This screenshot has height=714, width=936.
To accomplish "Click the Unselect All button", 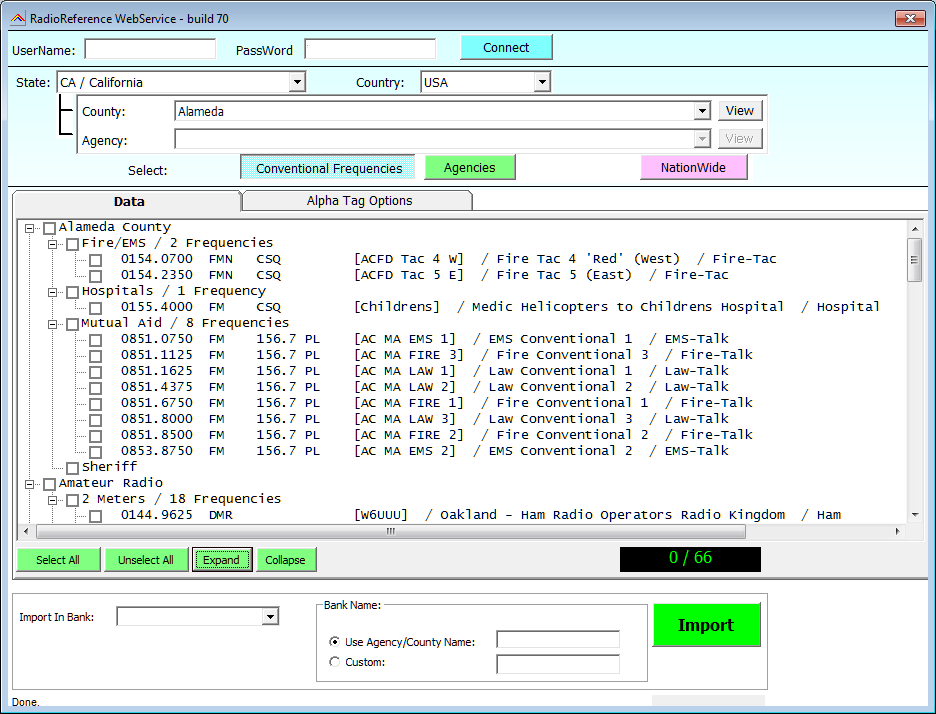I will [146, 560].
